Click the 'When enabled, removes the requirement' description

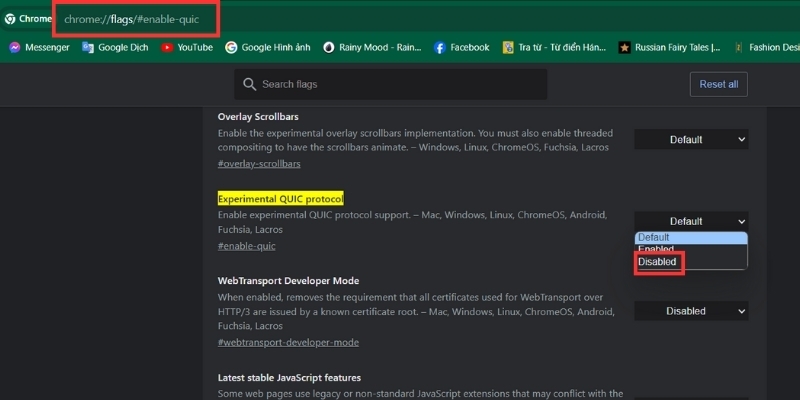click(416, 311)
